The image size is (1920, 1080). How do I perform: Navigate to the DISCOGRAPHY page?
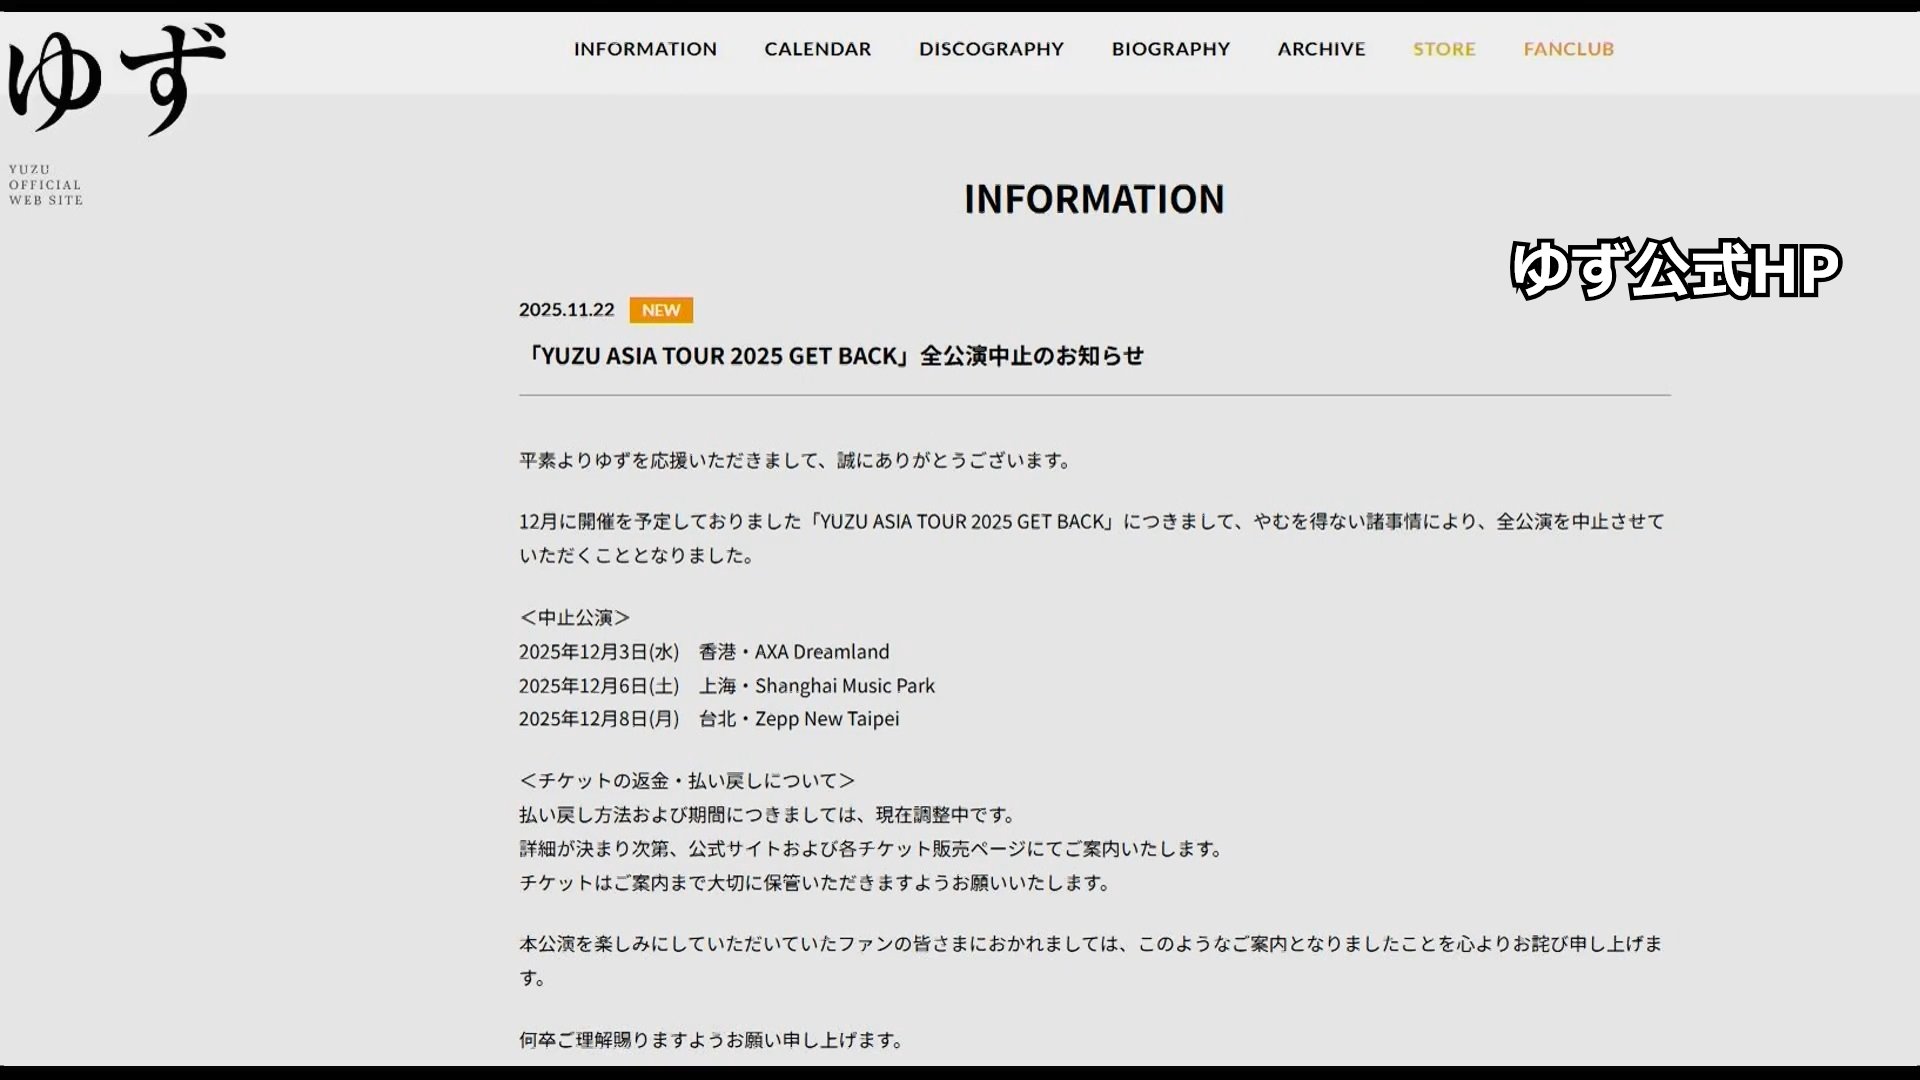click(x=991, y=49)
